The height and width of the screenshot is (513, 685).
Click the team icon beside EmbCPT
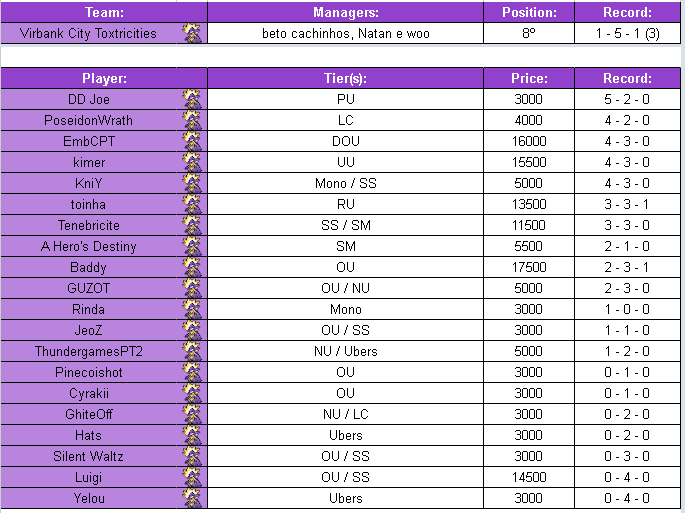(192, 141)
